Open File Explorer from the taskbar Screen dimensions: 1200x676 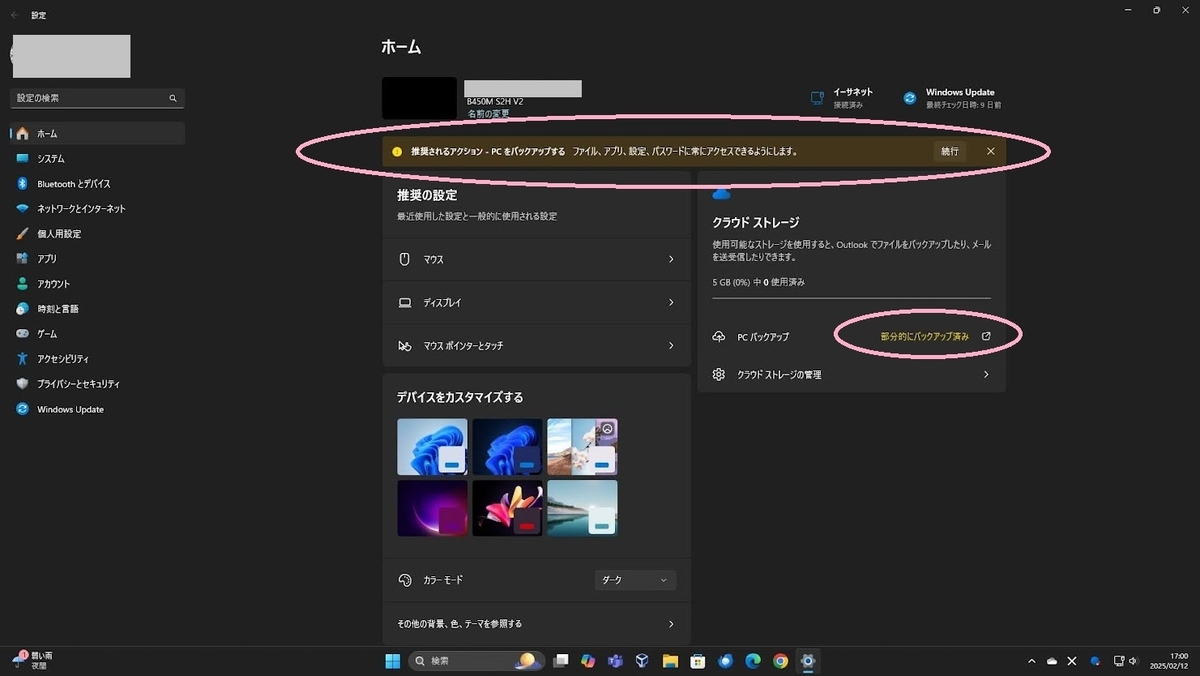669,661
